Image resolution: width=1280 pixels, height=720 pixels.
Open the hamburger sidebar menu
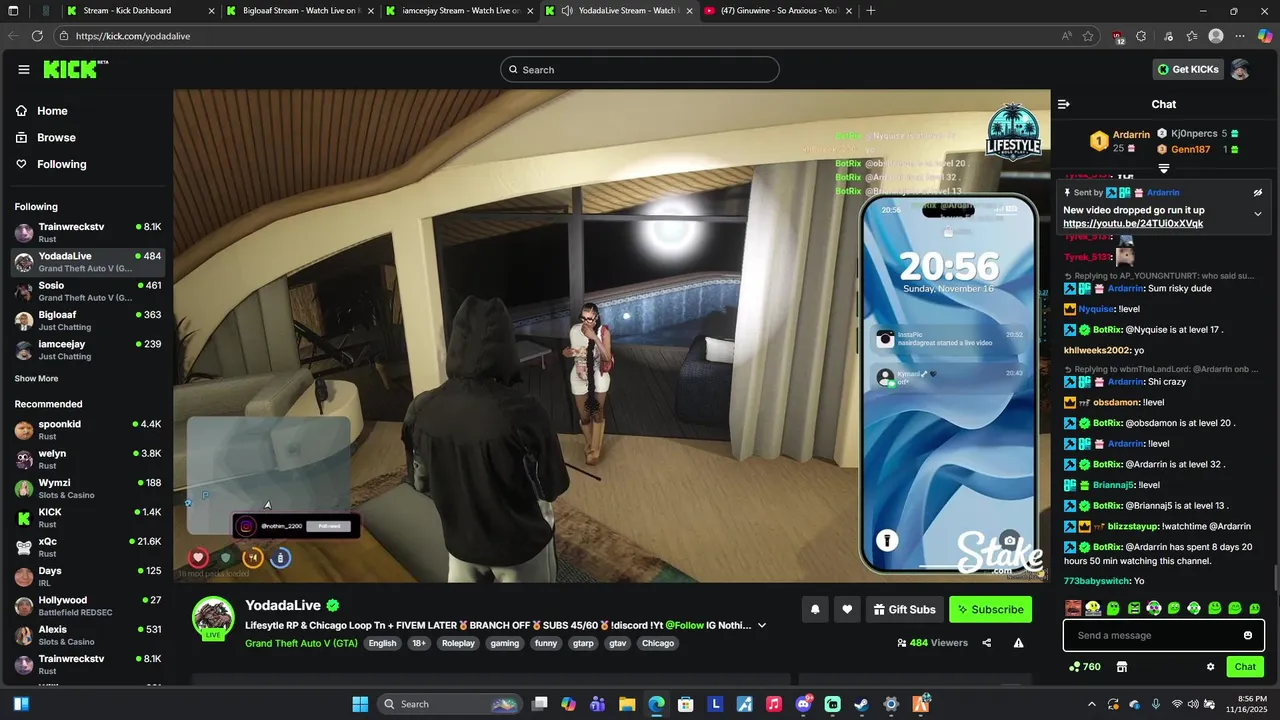23,69
